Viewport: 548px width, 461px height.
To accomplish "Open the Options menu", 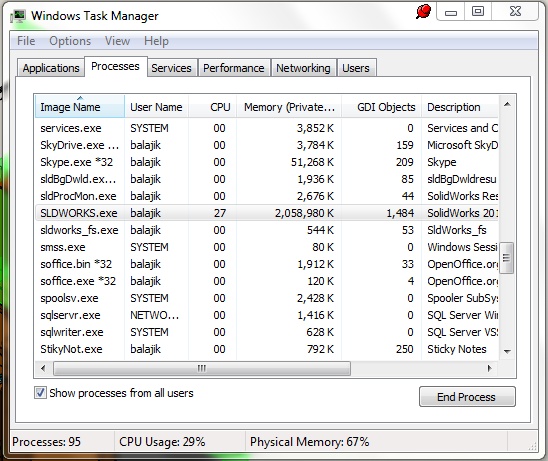I will [70, 41].
